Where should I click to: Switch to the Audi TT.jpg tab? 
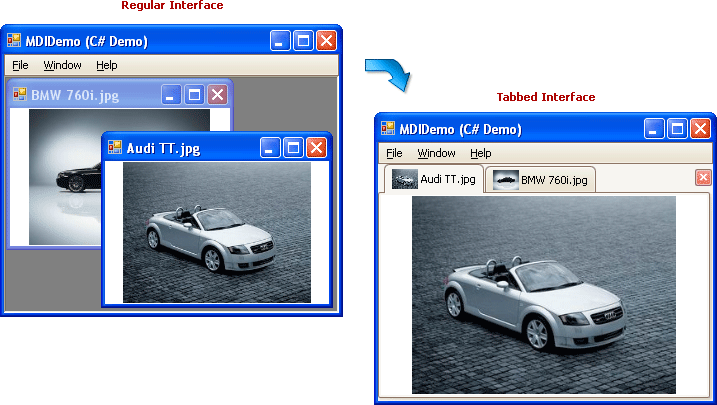pyautogui.click(x=433, y=179)
